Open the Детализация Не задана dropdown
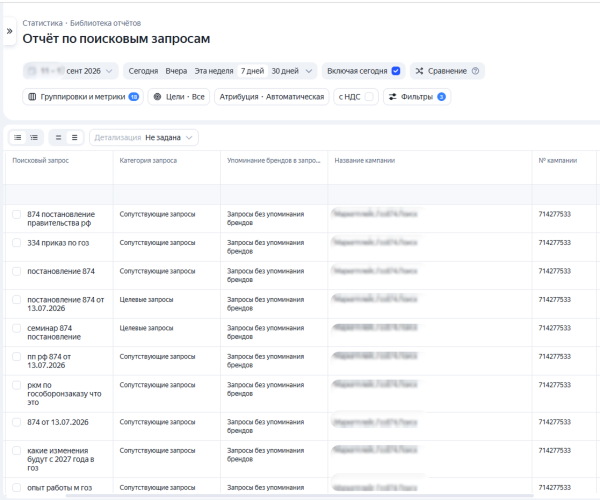The image size is (600, 500). pyautogui.click(x=144, y=137)
